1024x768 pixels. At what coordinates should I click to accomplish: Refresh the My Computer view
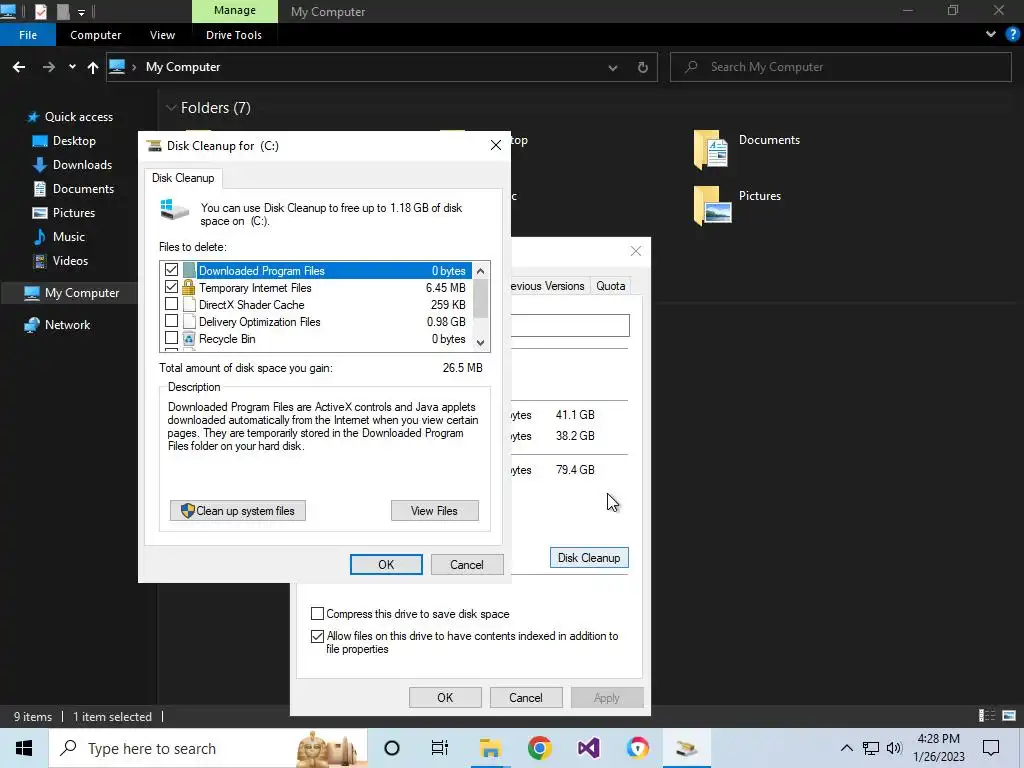pyautogui.click(x=643, y=67)
